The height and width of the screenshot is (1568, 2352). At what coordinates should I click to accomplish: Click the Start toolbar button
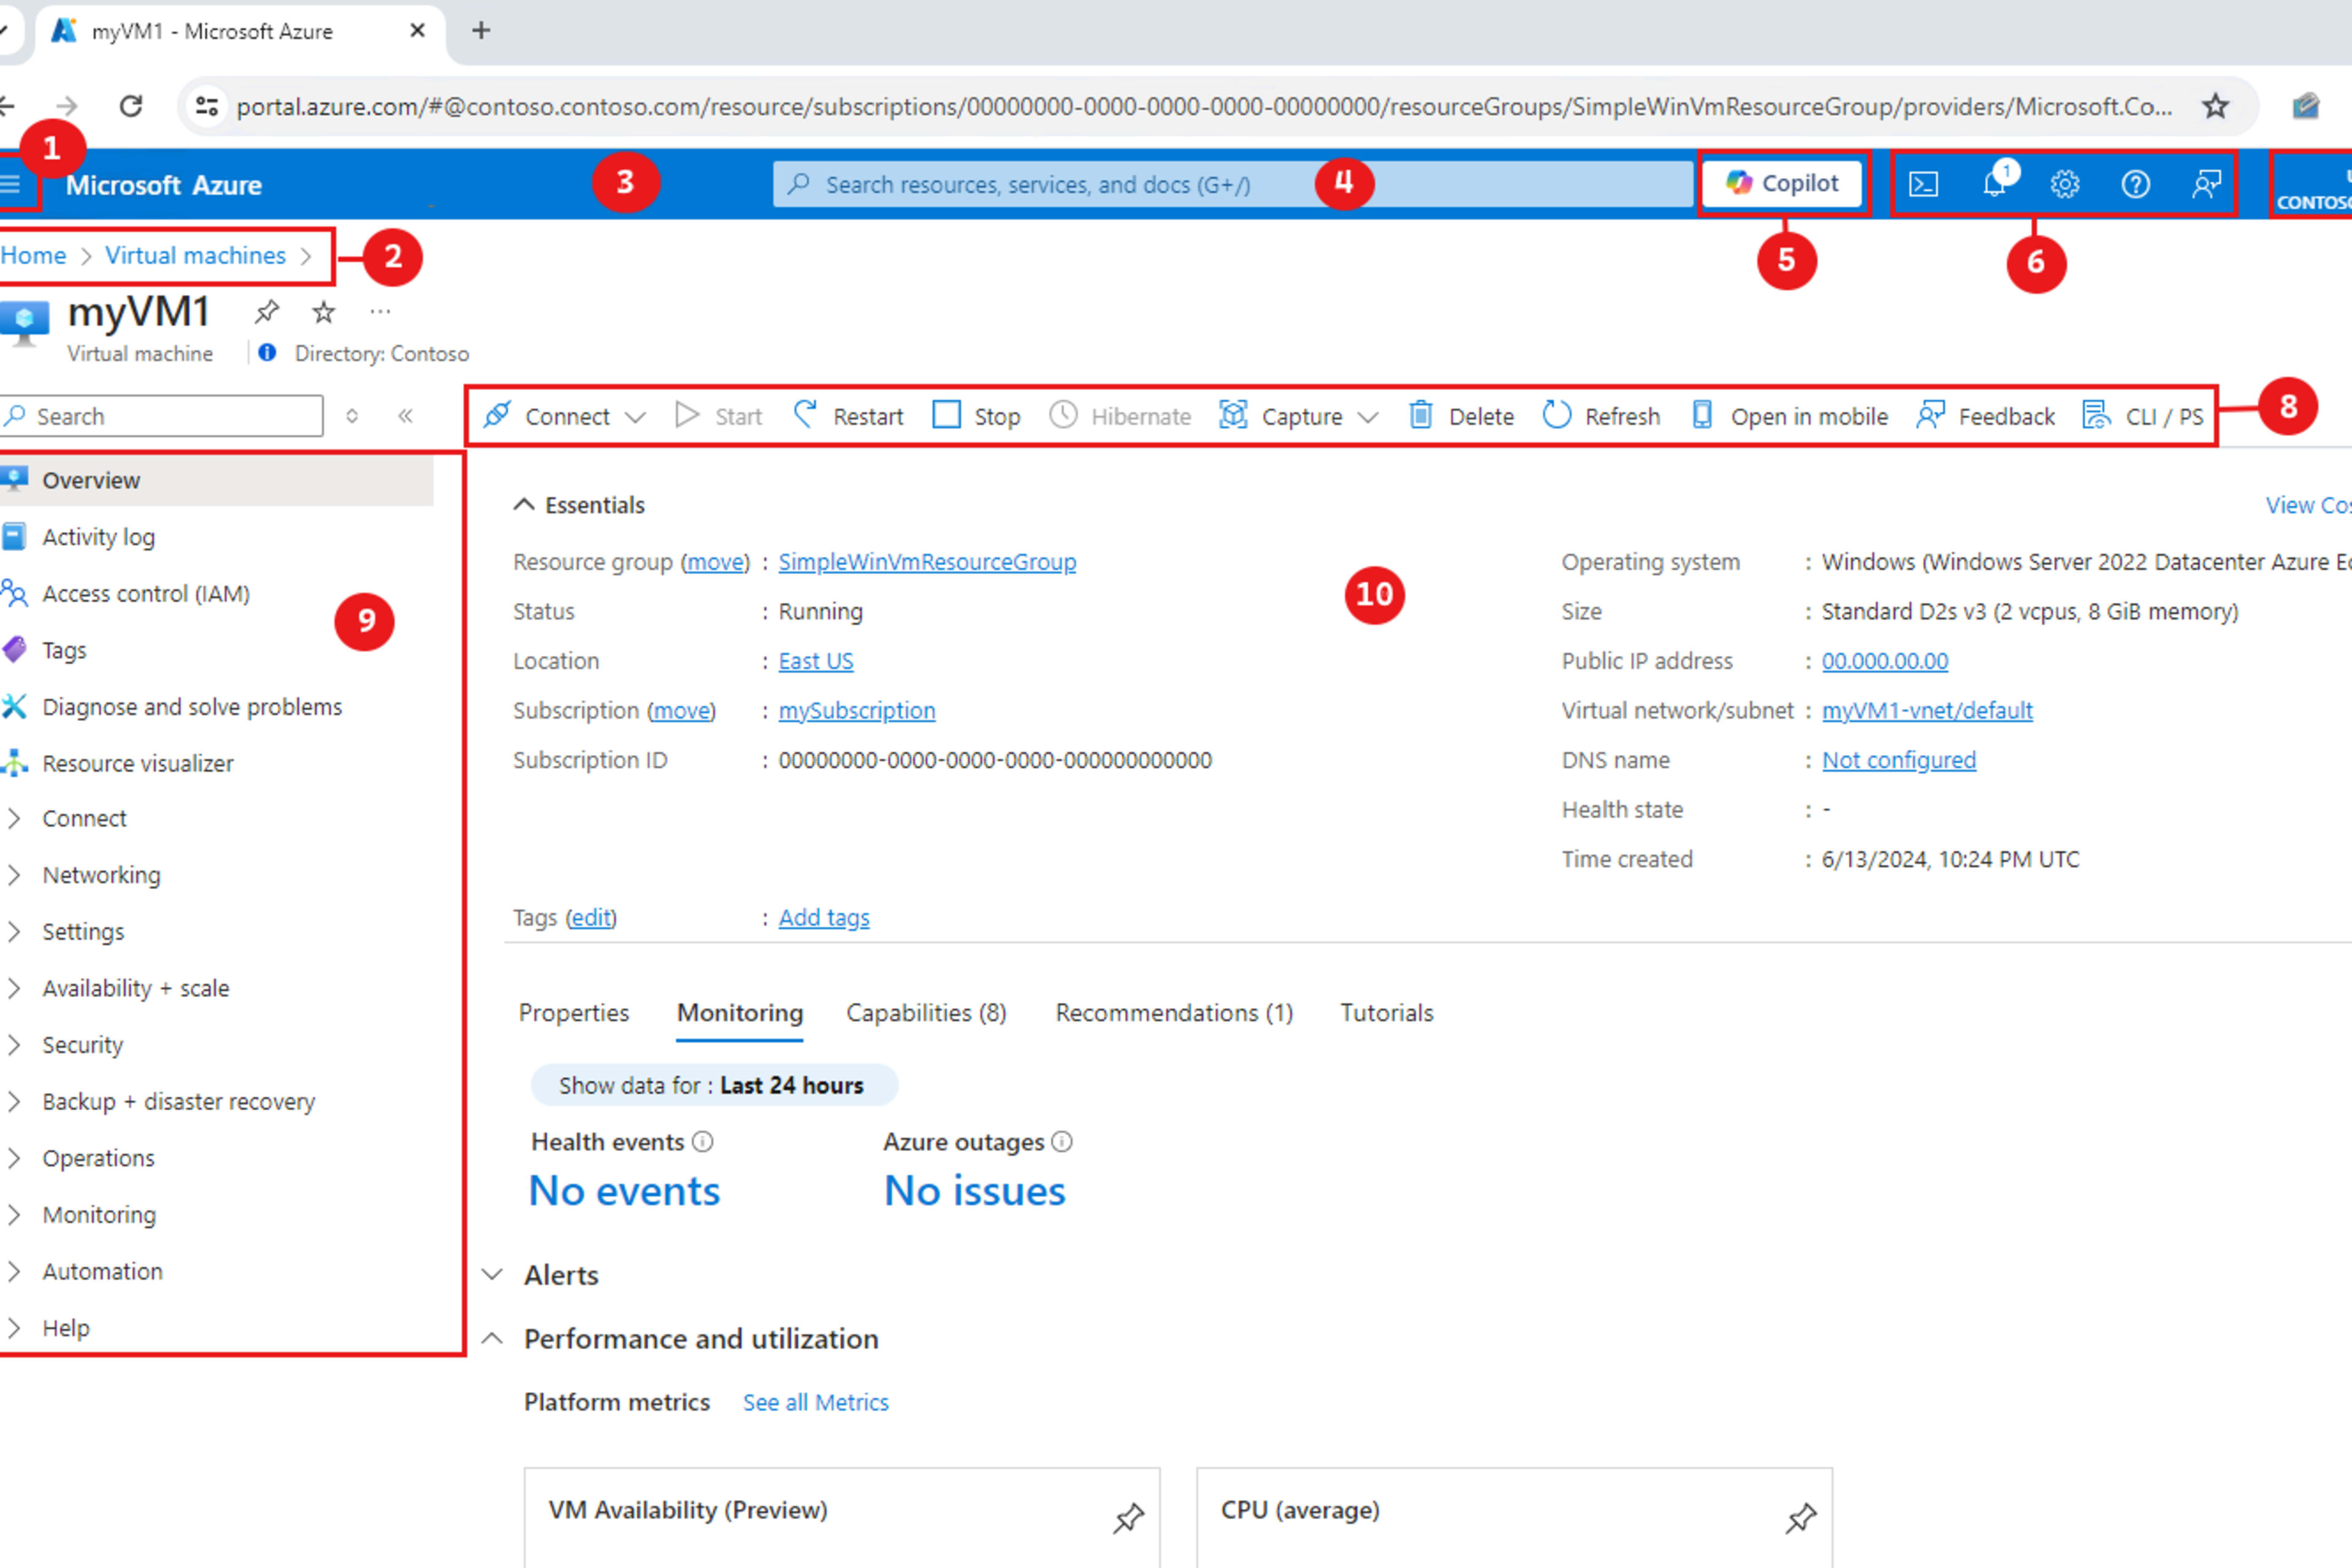click(x=719, y=416)
